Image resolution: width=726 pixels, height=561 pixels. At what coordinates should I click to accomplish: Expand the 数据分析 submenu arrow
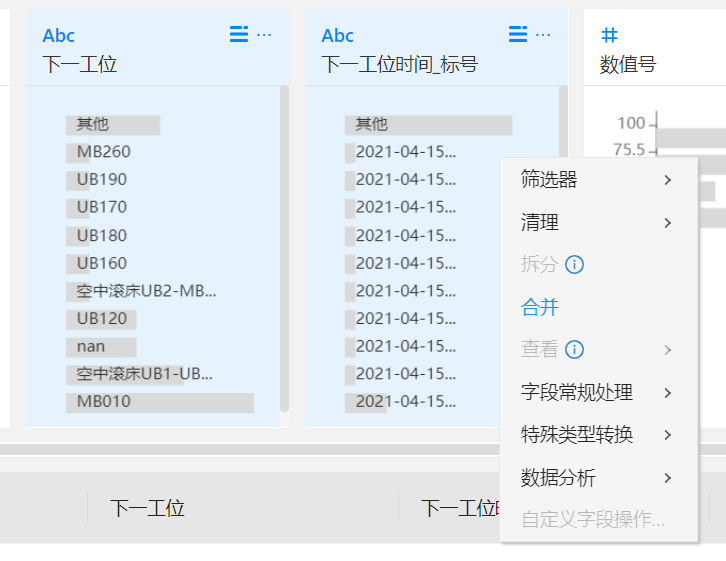(667, 478)
